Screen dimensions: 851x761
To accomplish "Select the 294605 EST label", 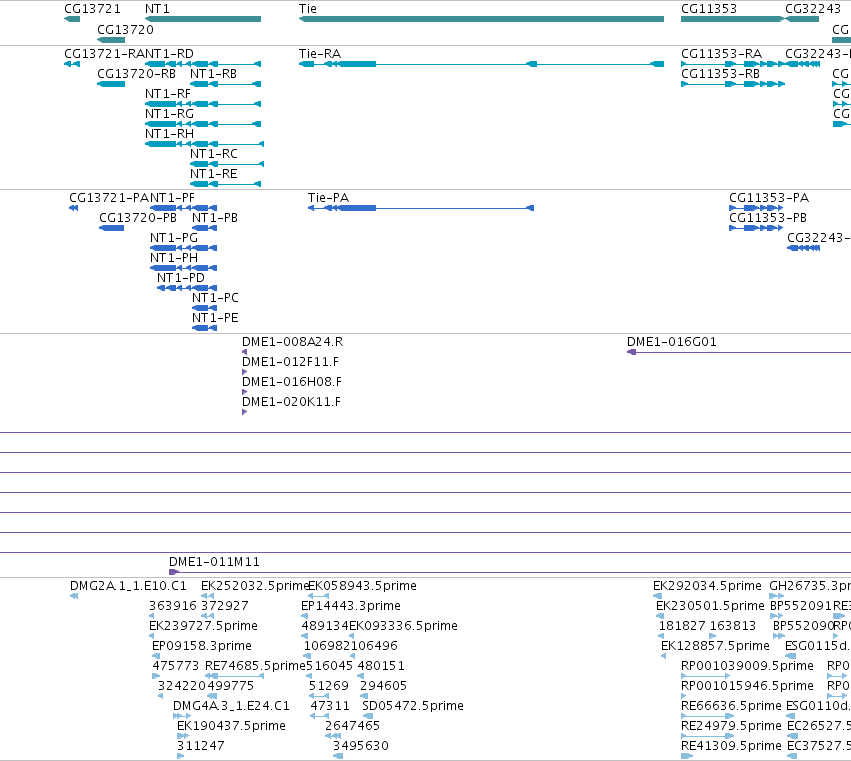I will (x=383, y=686).
